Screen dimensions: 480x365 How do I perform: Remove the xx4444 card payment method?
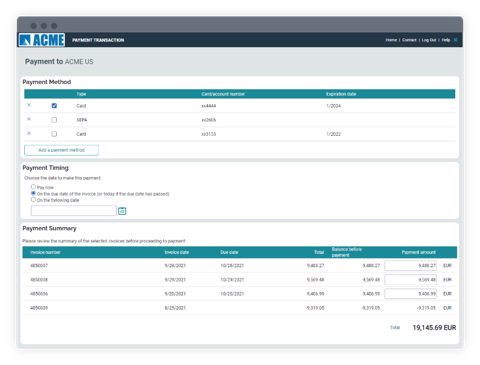click(x=29, y=105)
